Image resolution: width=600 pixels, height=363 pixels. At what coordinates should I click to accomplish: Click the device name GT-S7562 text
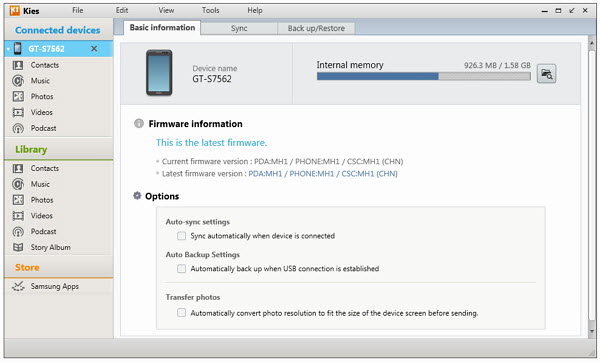212,79
